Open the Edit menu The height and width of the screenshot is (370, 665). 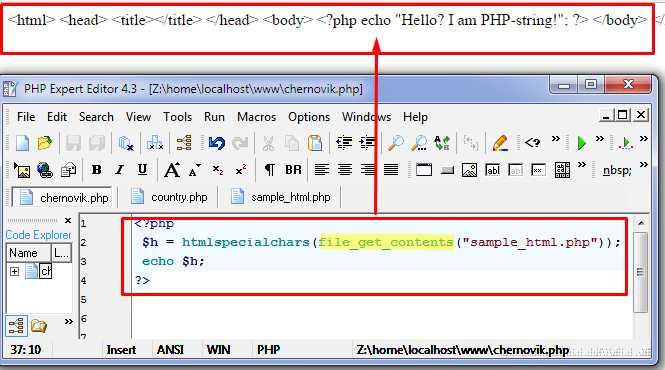coord(57,117)
